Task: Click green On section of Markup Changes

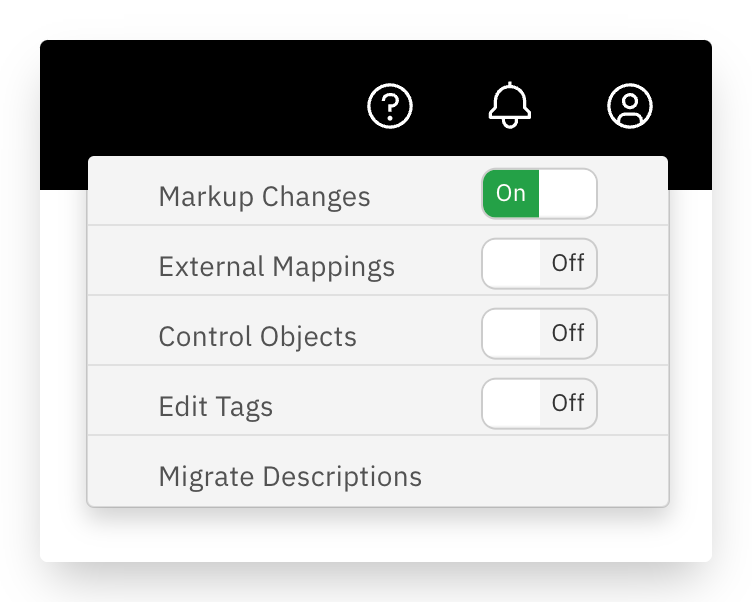Action: point(511,193)
